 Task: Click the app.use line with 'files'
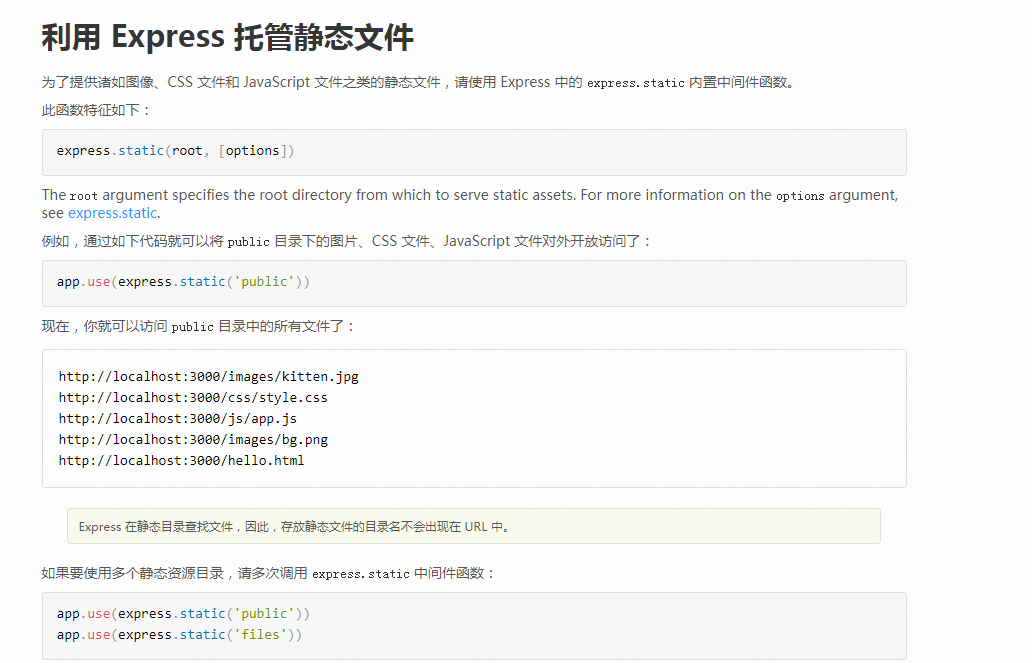(x=179, y=635)
